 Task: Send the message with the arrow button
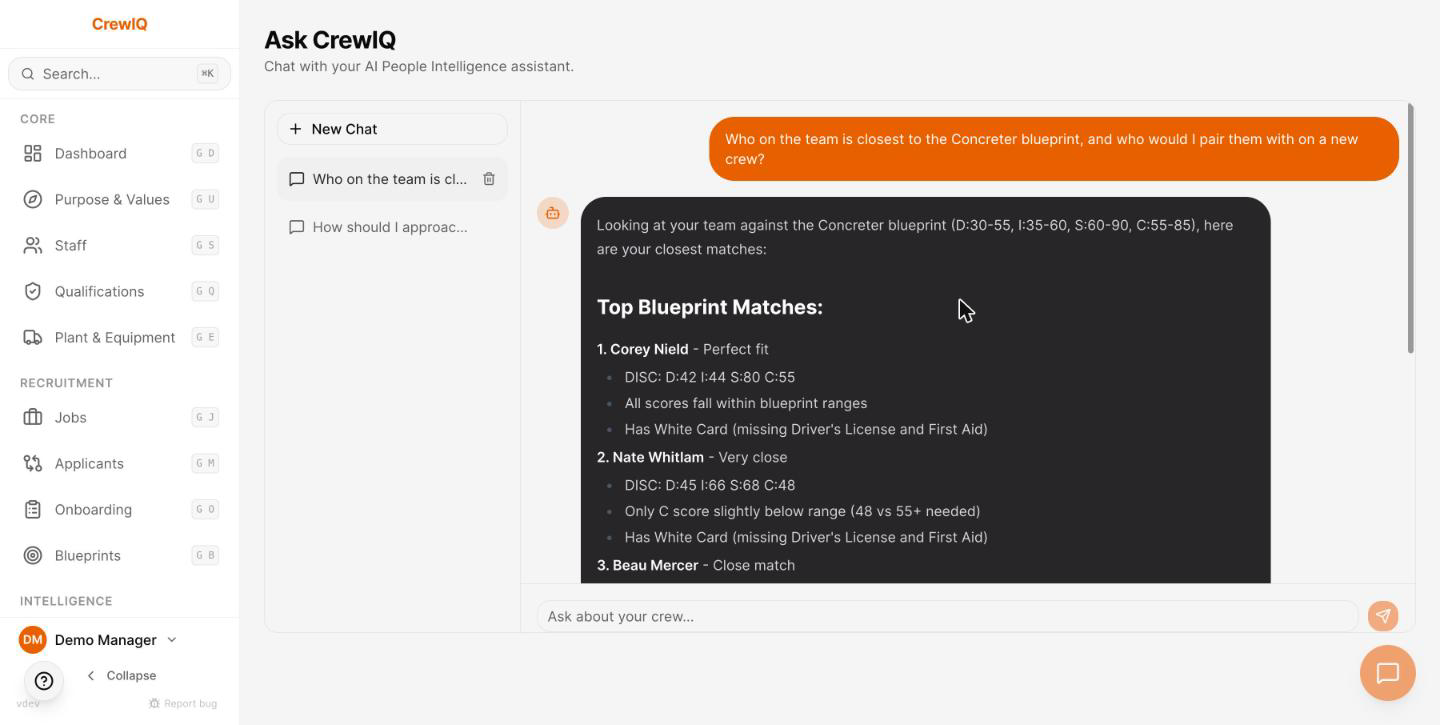(1383, 616)
